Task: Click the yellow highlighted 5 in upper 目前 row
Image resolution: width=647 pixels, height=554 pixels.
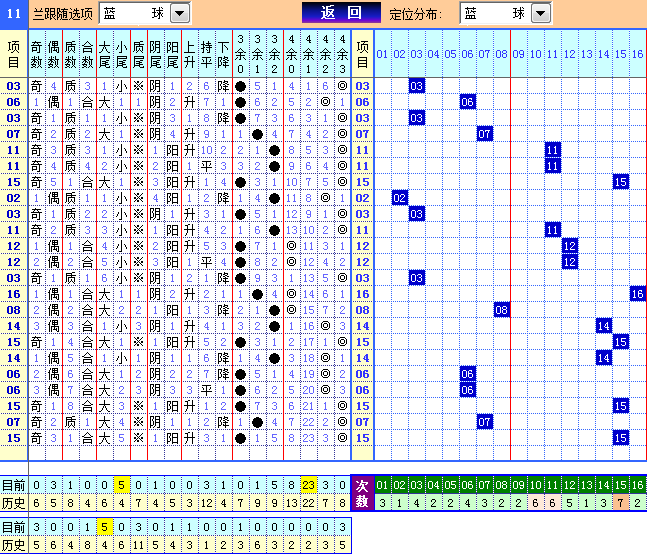Action: tap(121, 485)
